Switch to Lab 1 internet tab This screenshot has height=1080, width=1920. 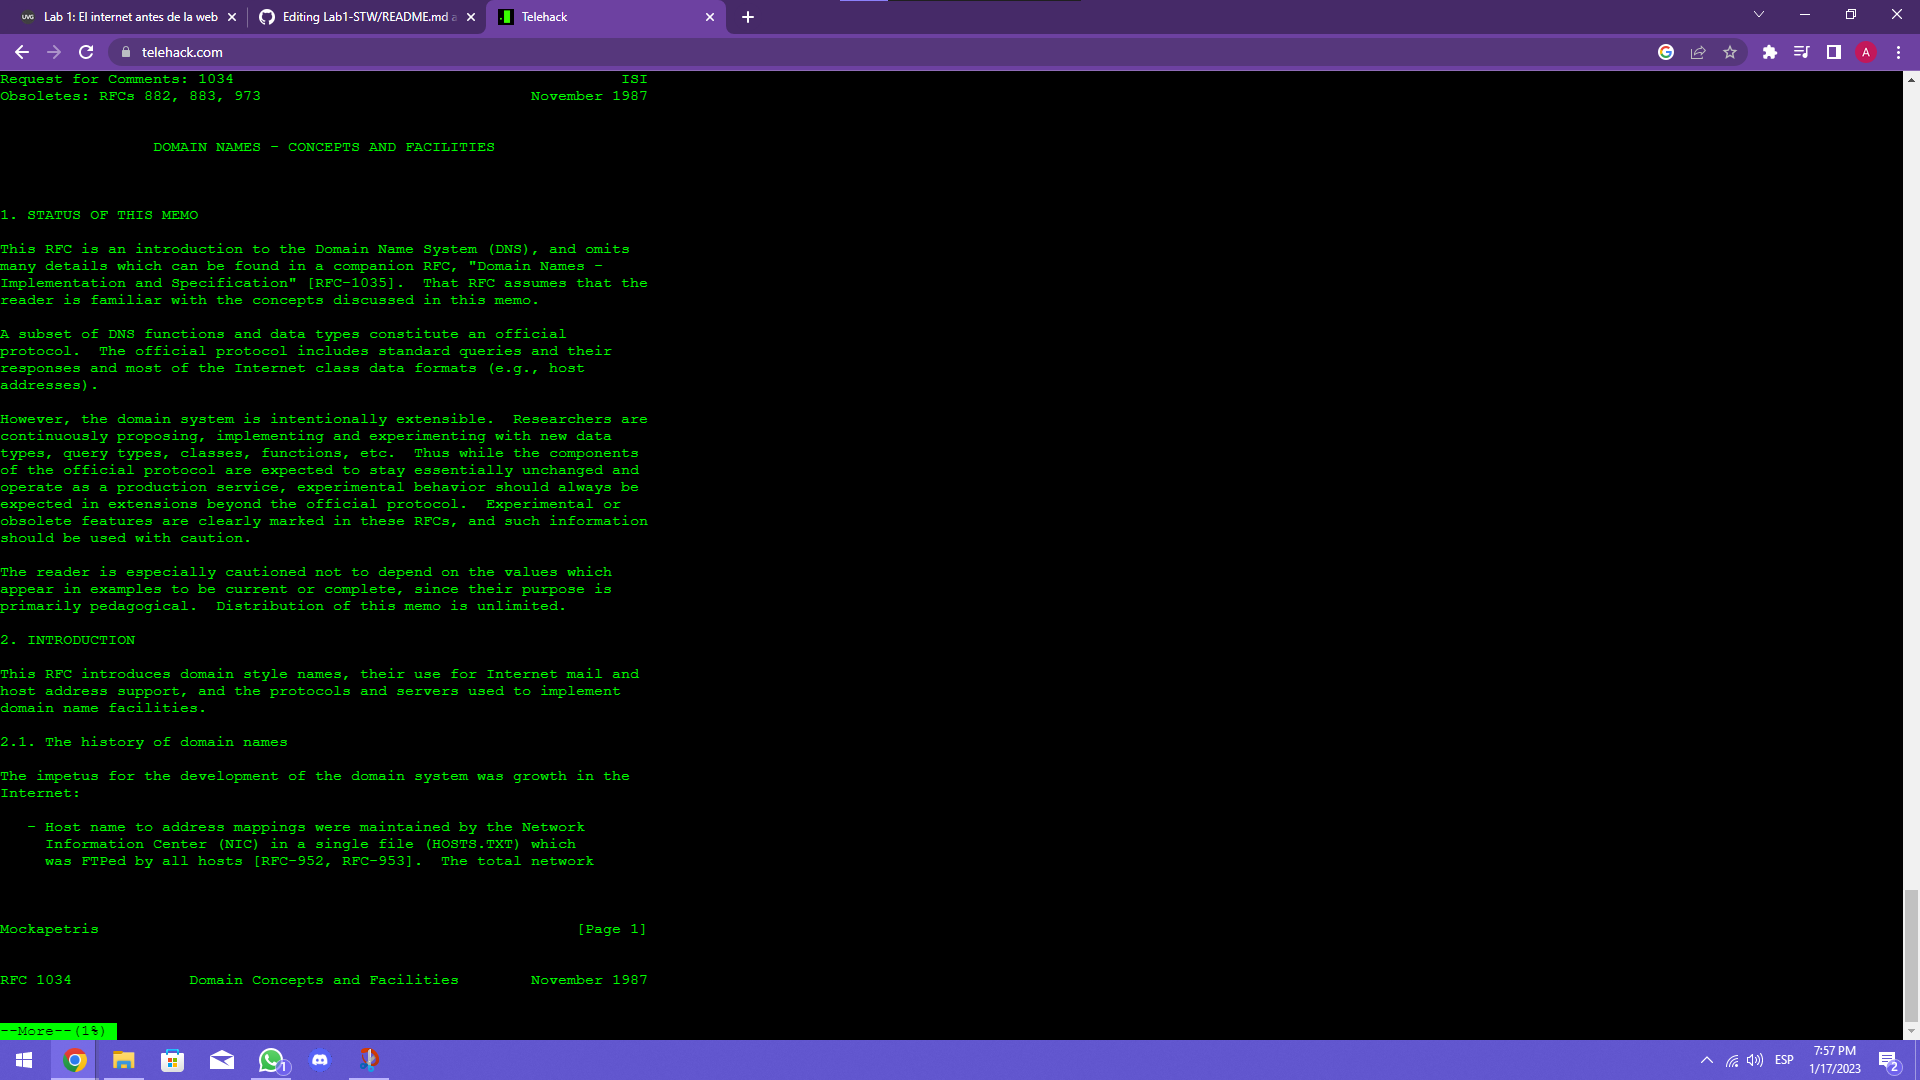(130, 17)
